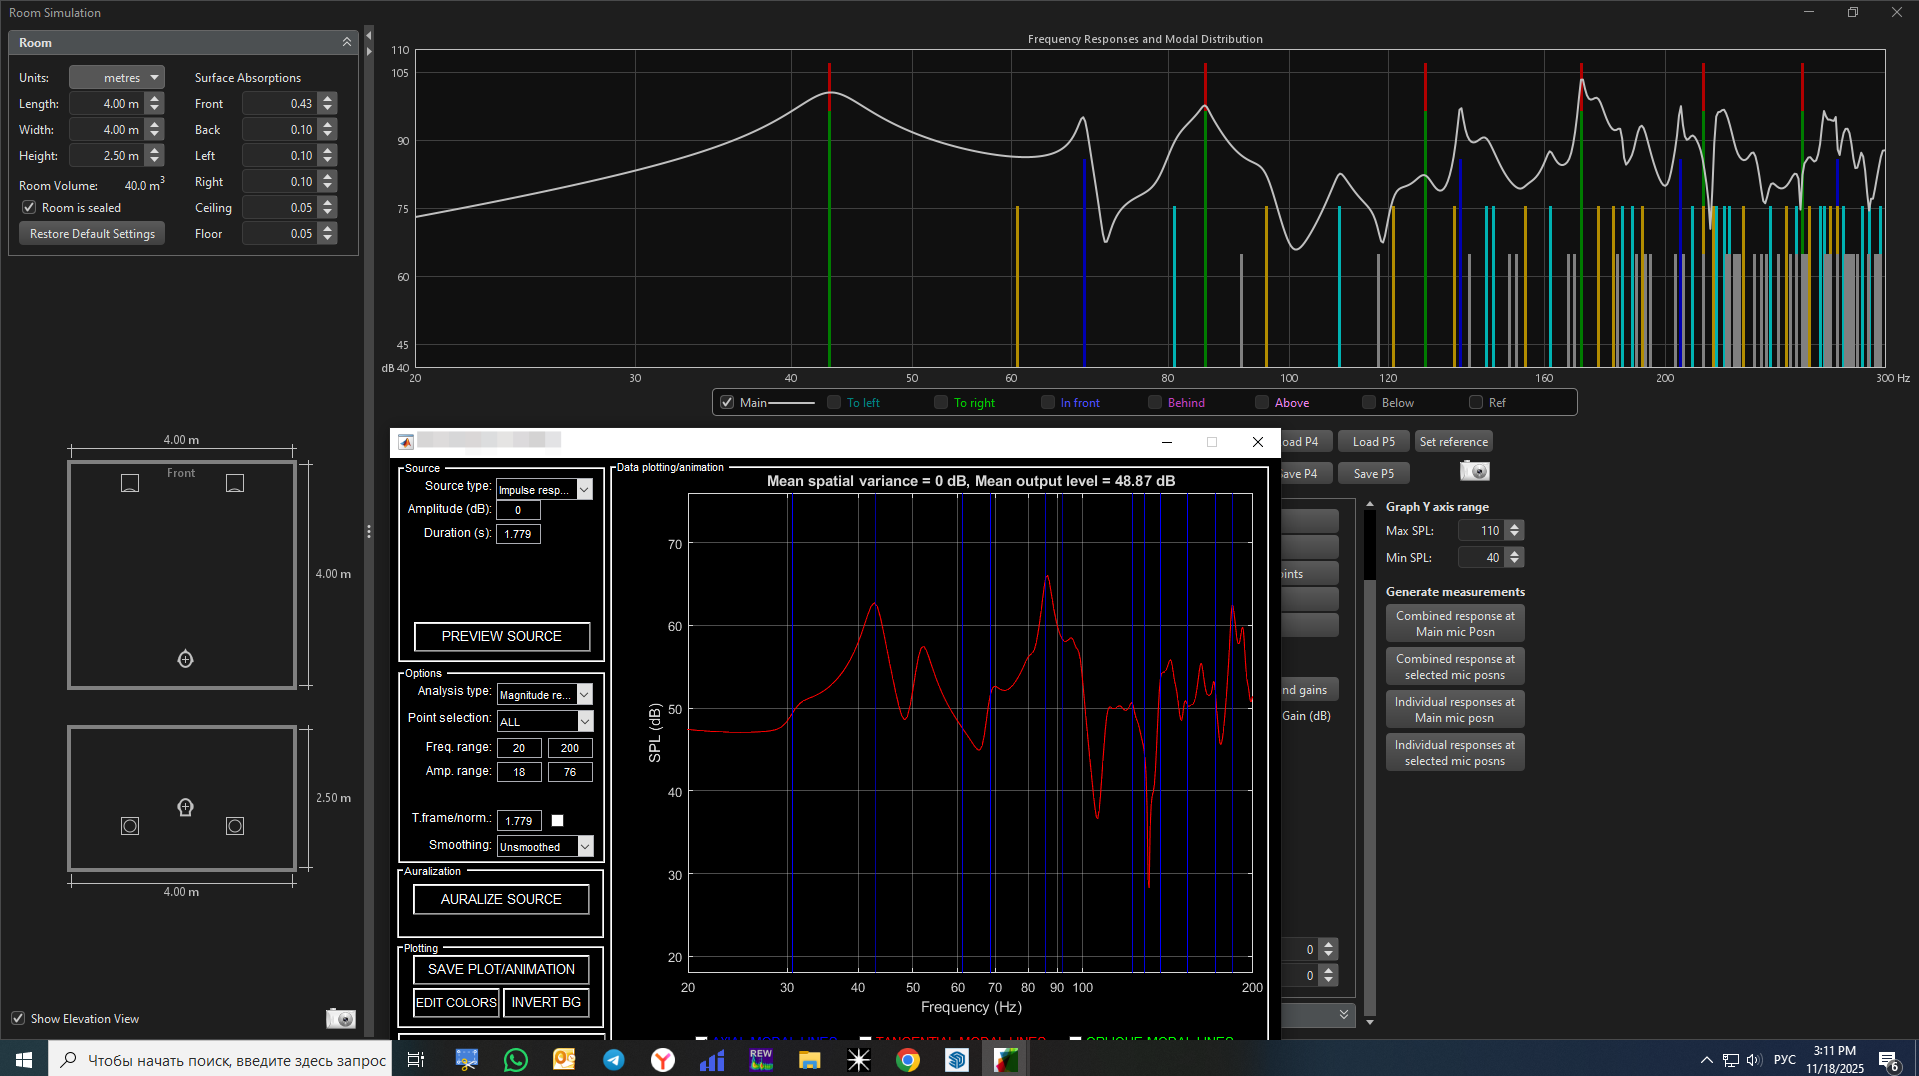This screenshot has height=1076, width=1919.
Task: Select the microphone marker in the plan view
Action: [185, 659]
